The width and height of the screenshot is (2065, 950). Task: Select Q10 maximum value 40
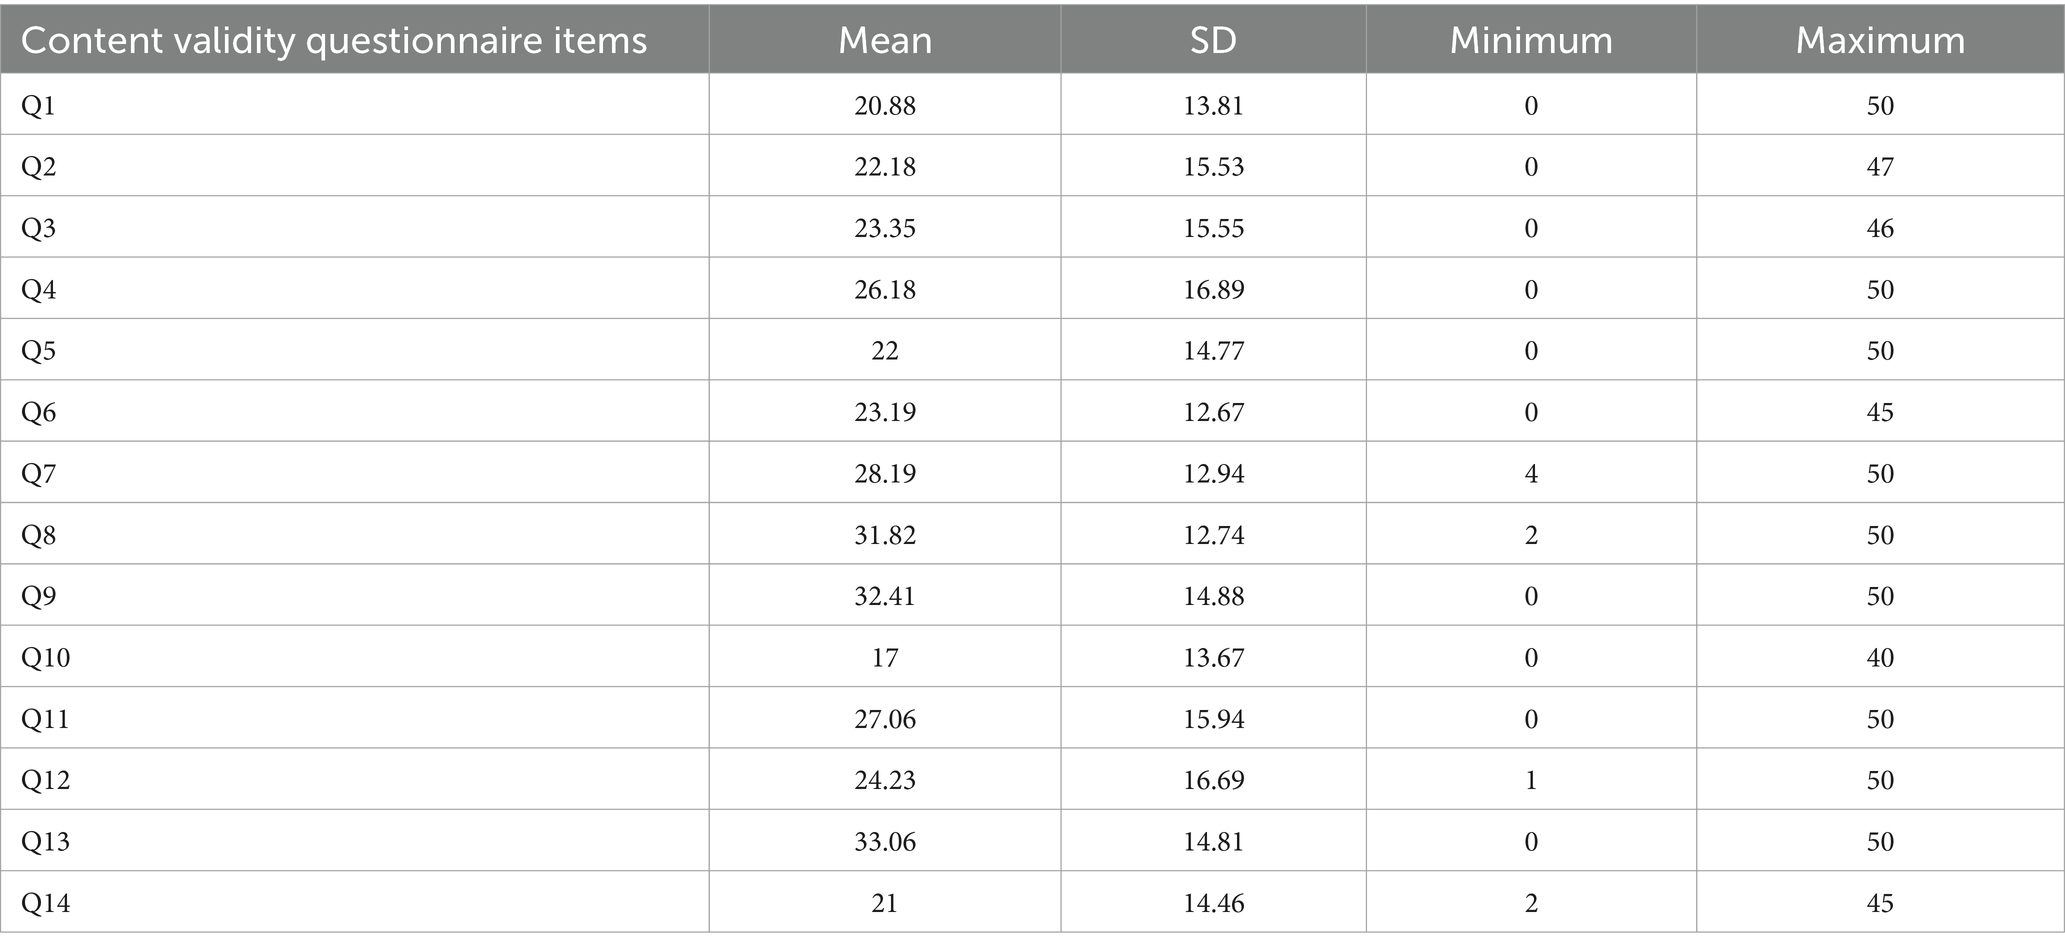point(1880,658)
